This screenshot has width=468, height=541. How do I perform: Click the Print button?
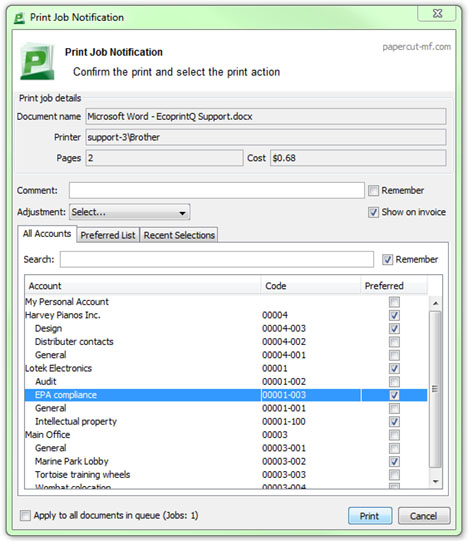pyautogui.click(x=370, y=516)
